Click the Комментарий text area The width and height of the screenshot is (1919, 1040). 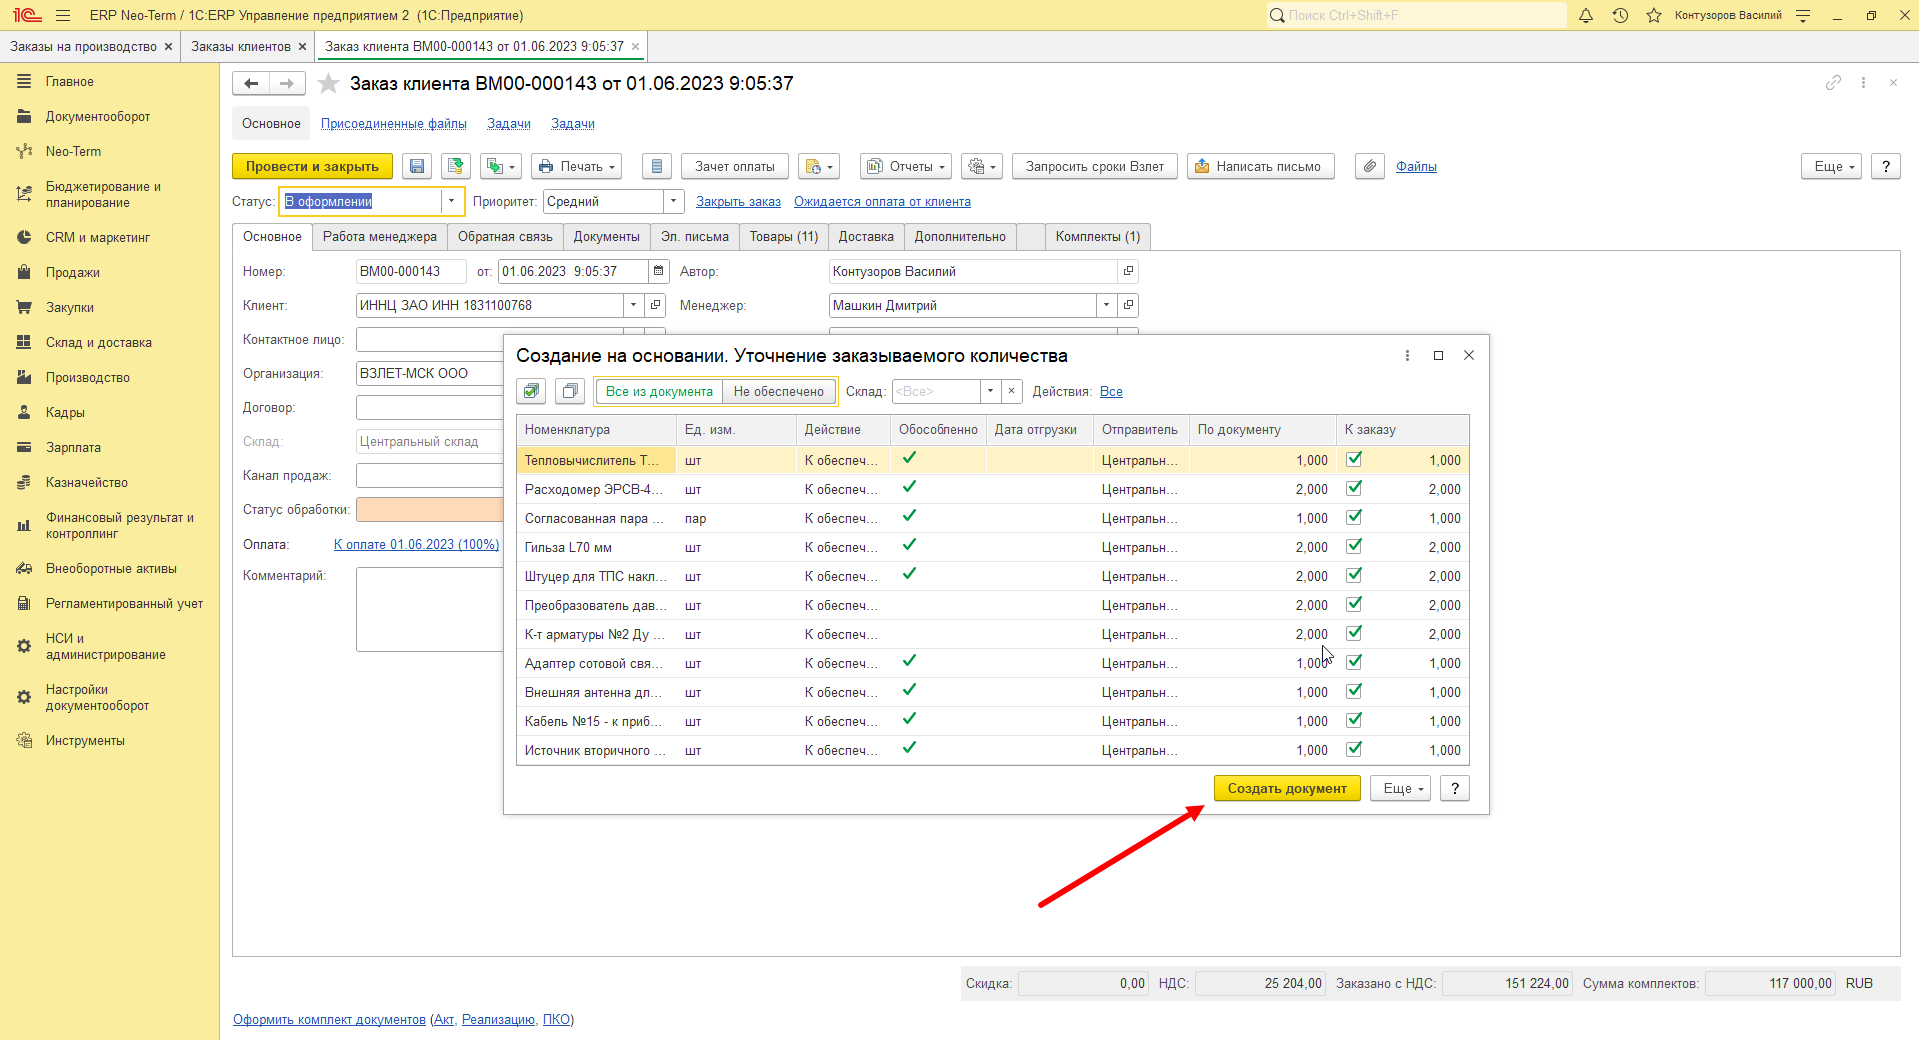pyautogui.click(x=430, y=609)
